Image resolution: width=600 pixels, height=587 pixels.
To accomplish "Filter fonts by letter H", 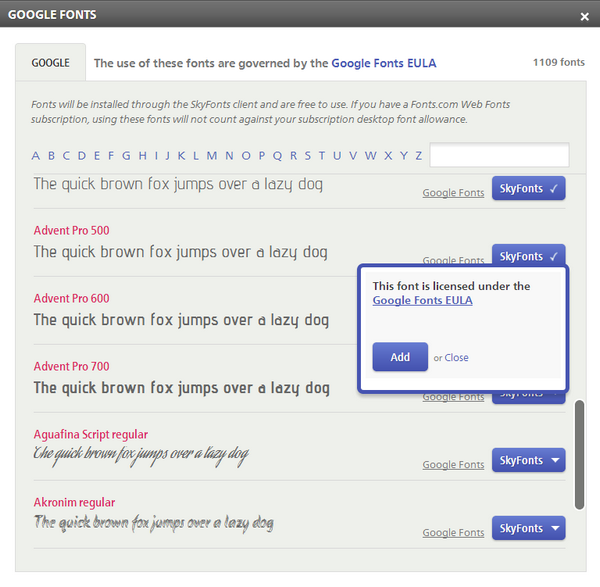I will coord(142,156).
